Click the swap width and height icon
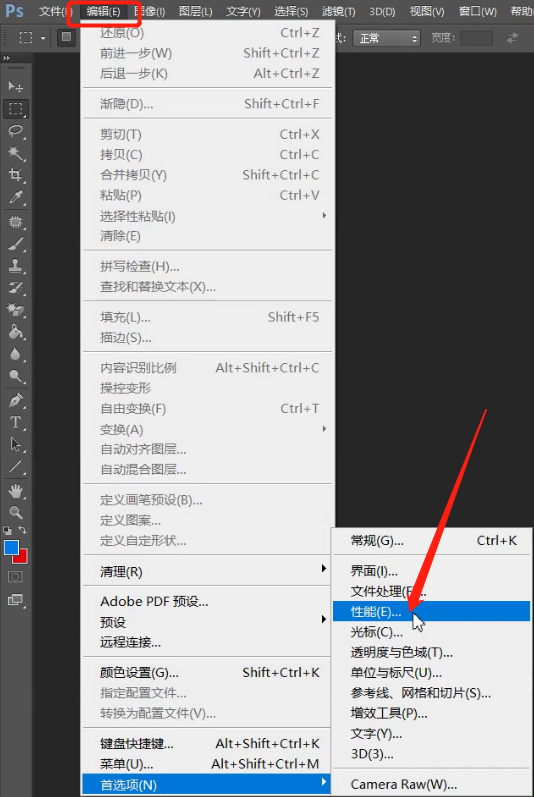Viewport: 534px width, 797px height. [x=512, y=38]
